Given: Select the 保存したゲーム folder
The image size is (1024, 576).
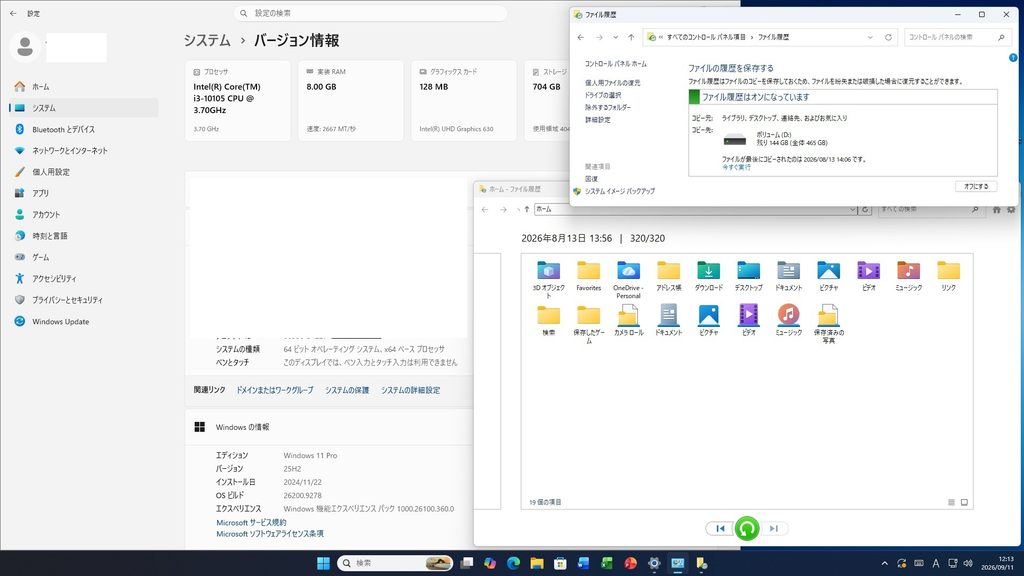Looking at the screenshot, I should [588, 324].
